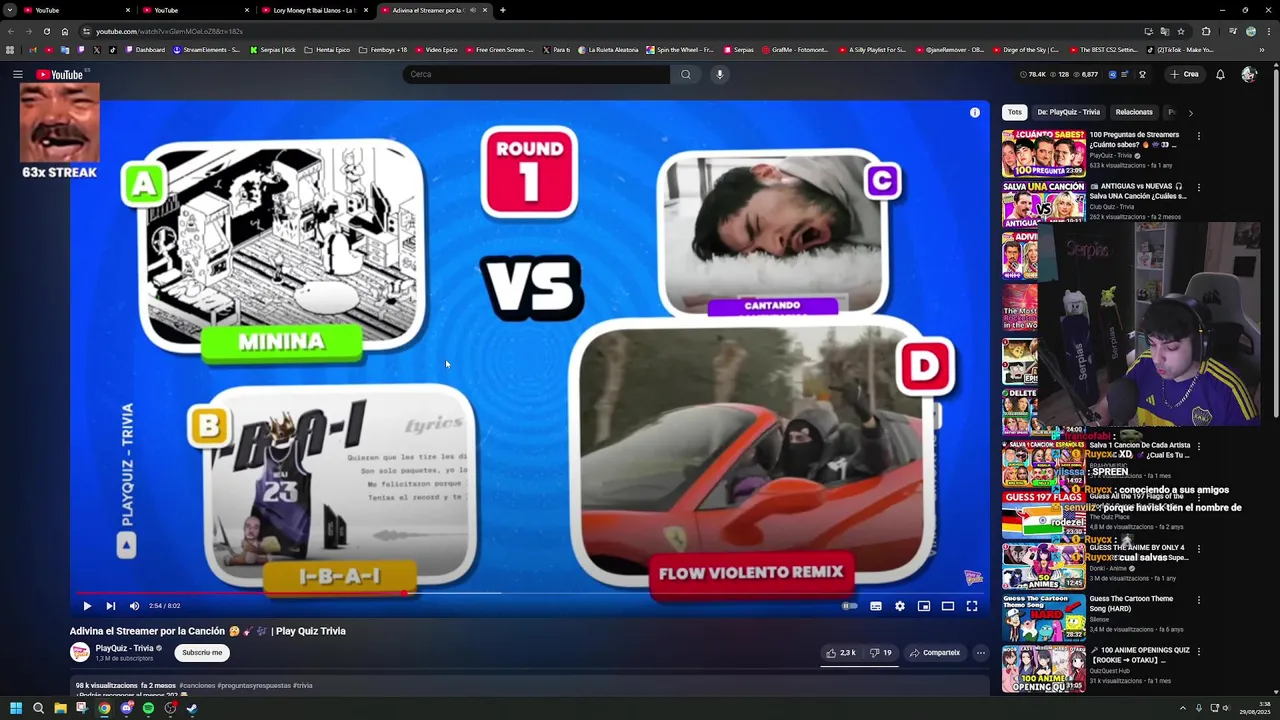The width and height of the screenshot is (1280, 720).
Task: Go to the browser home page
Action: point(65,31)
